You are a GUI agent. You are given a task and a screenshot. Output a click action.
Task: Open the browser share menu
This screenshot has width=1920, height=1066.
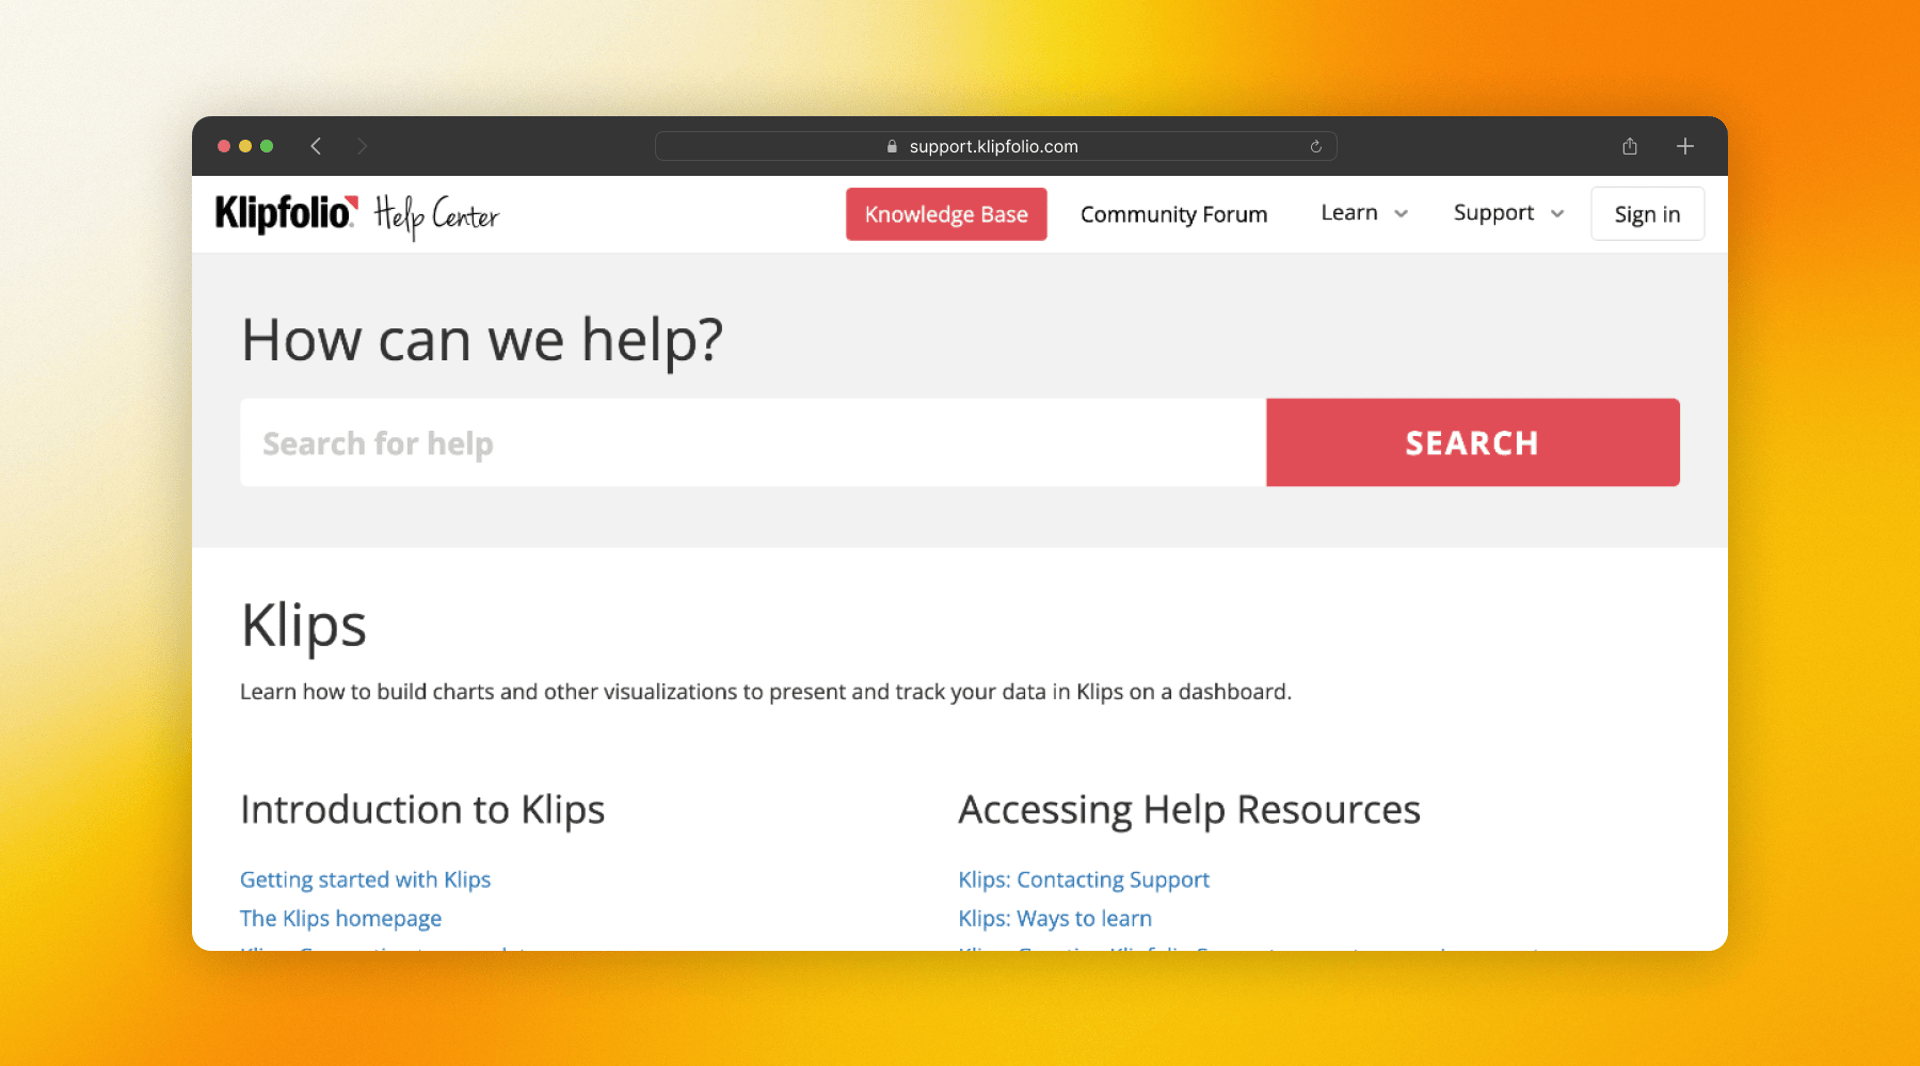point(1629,146)
